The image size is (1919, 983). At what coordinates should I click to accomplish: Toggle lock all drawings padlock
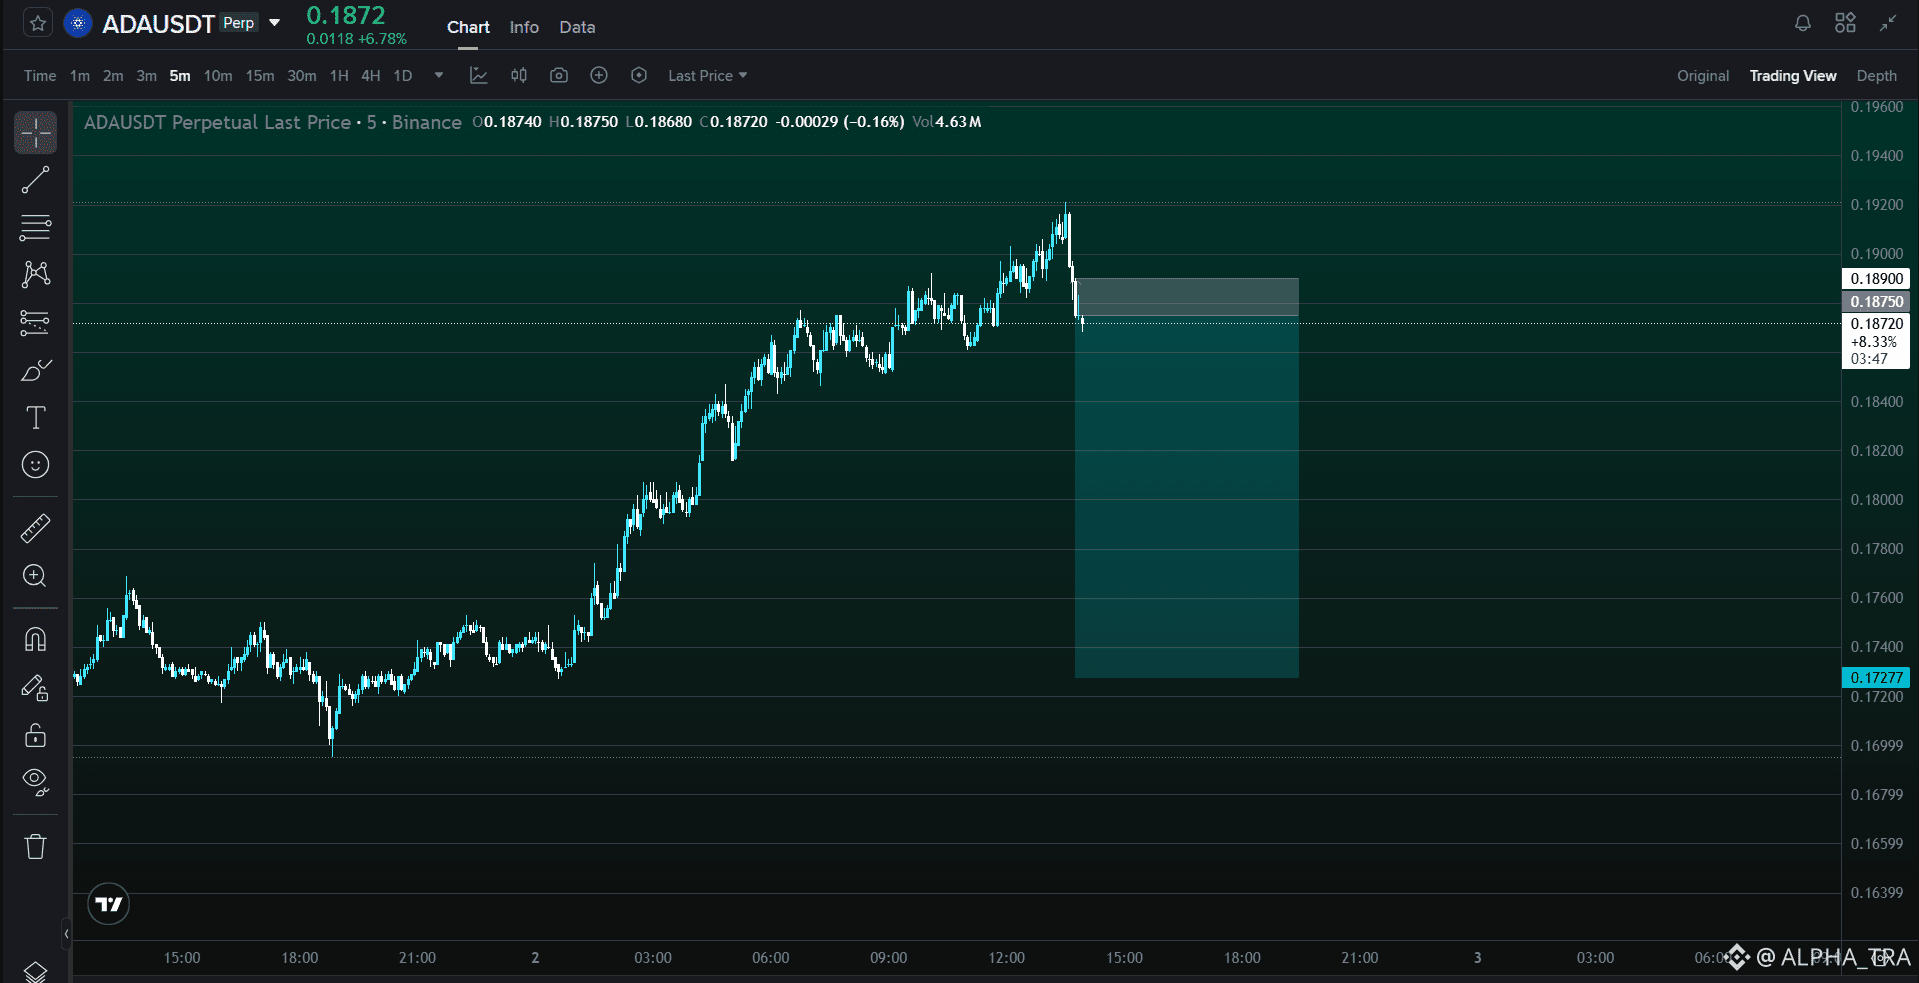pyautogui.click(x=36, y=735)
